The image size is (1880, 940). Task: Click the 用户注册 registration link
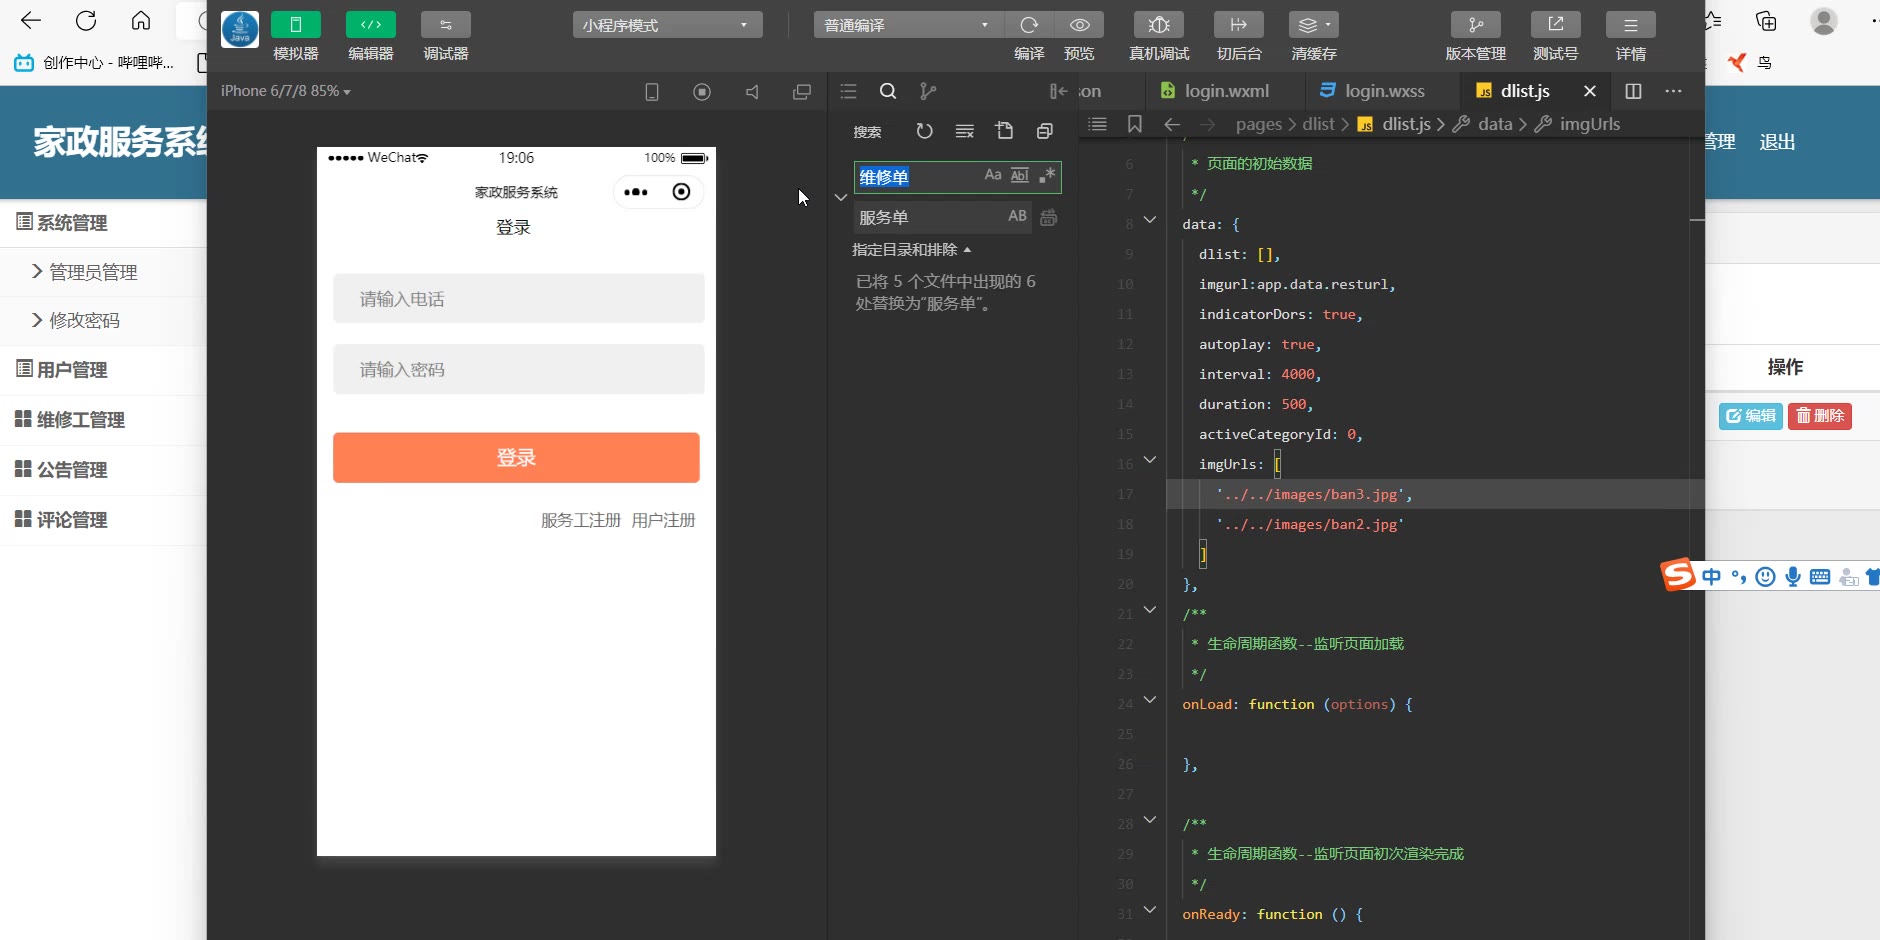(663, 520)
